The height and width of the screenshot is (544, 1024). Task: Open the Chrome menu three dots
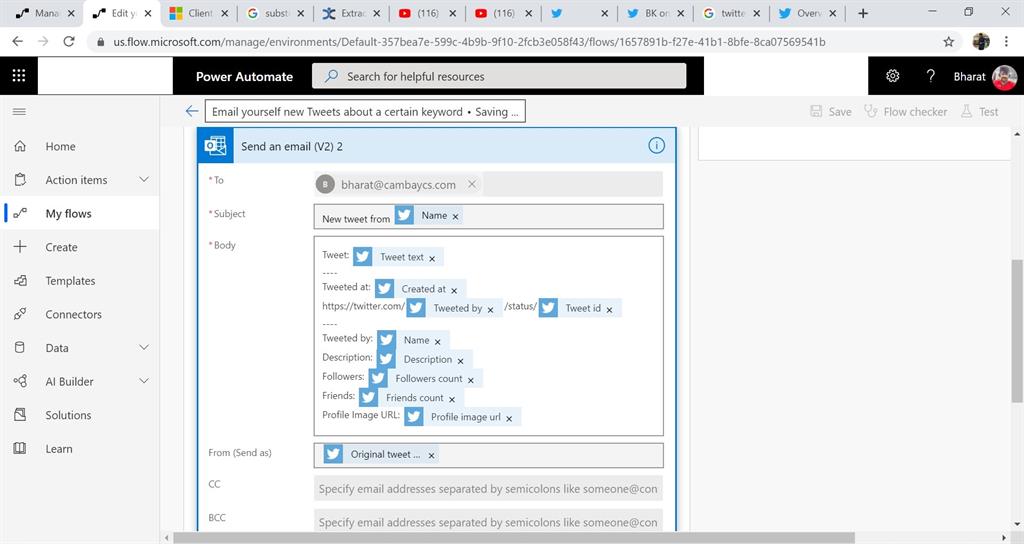1006,42
